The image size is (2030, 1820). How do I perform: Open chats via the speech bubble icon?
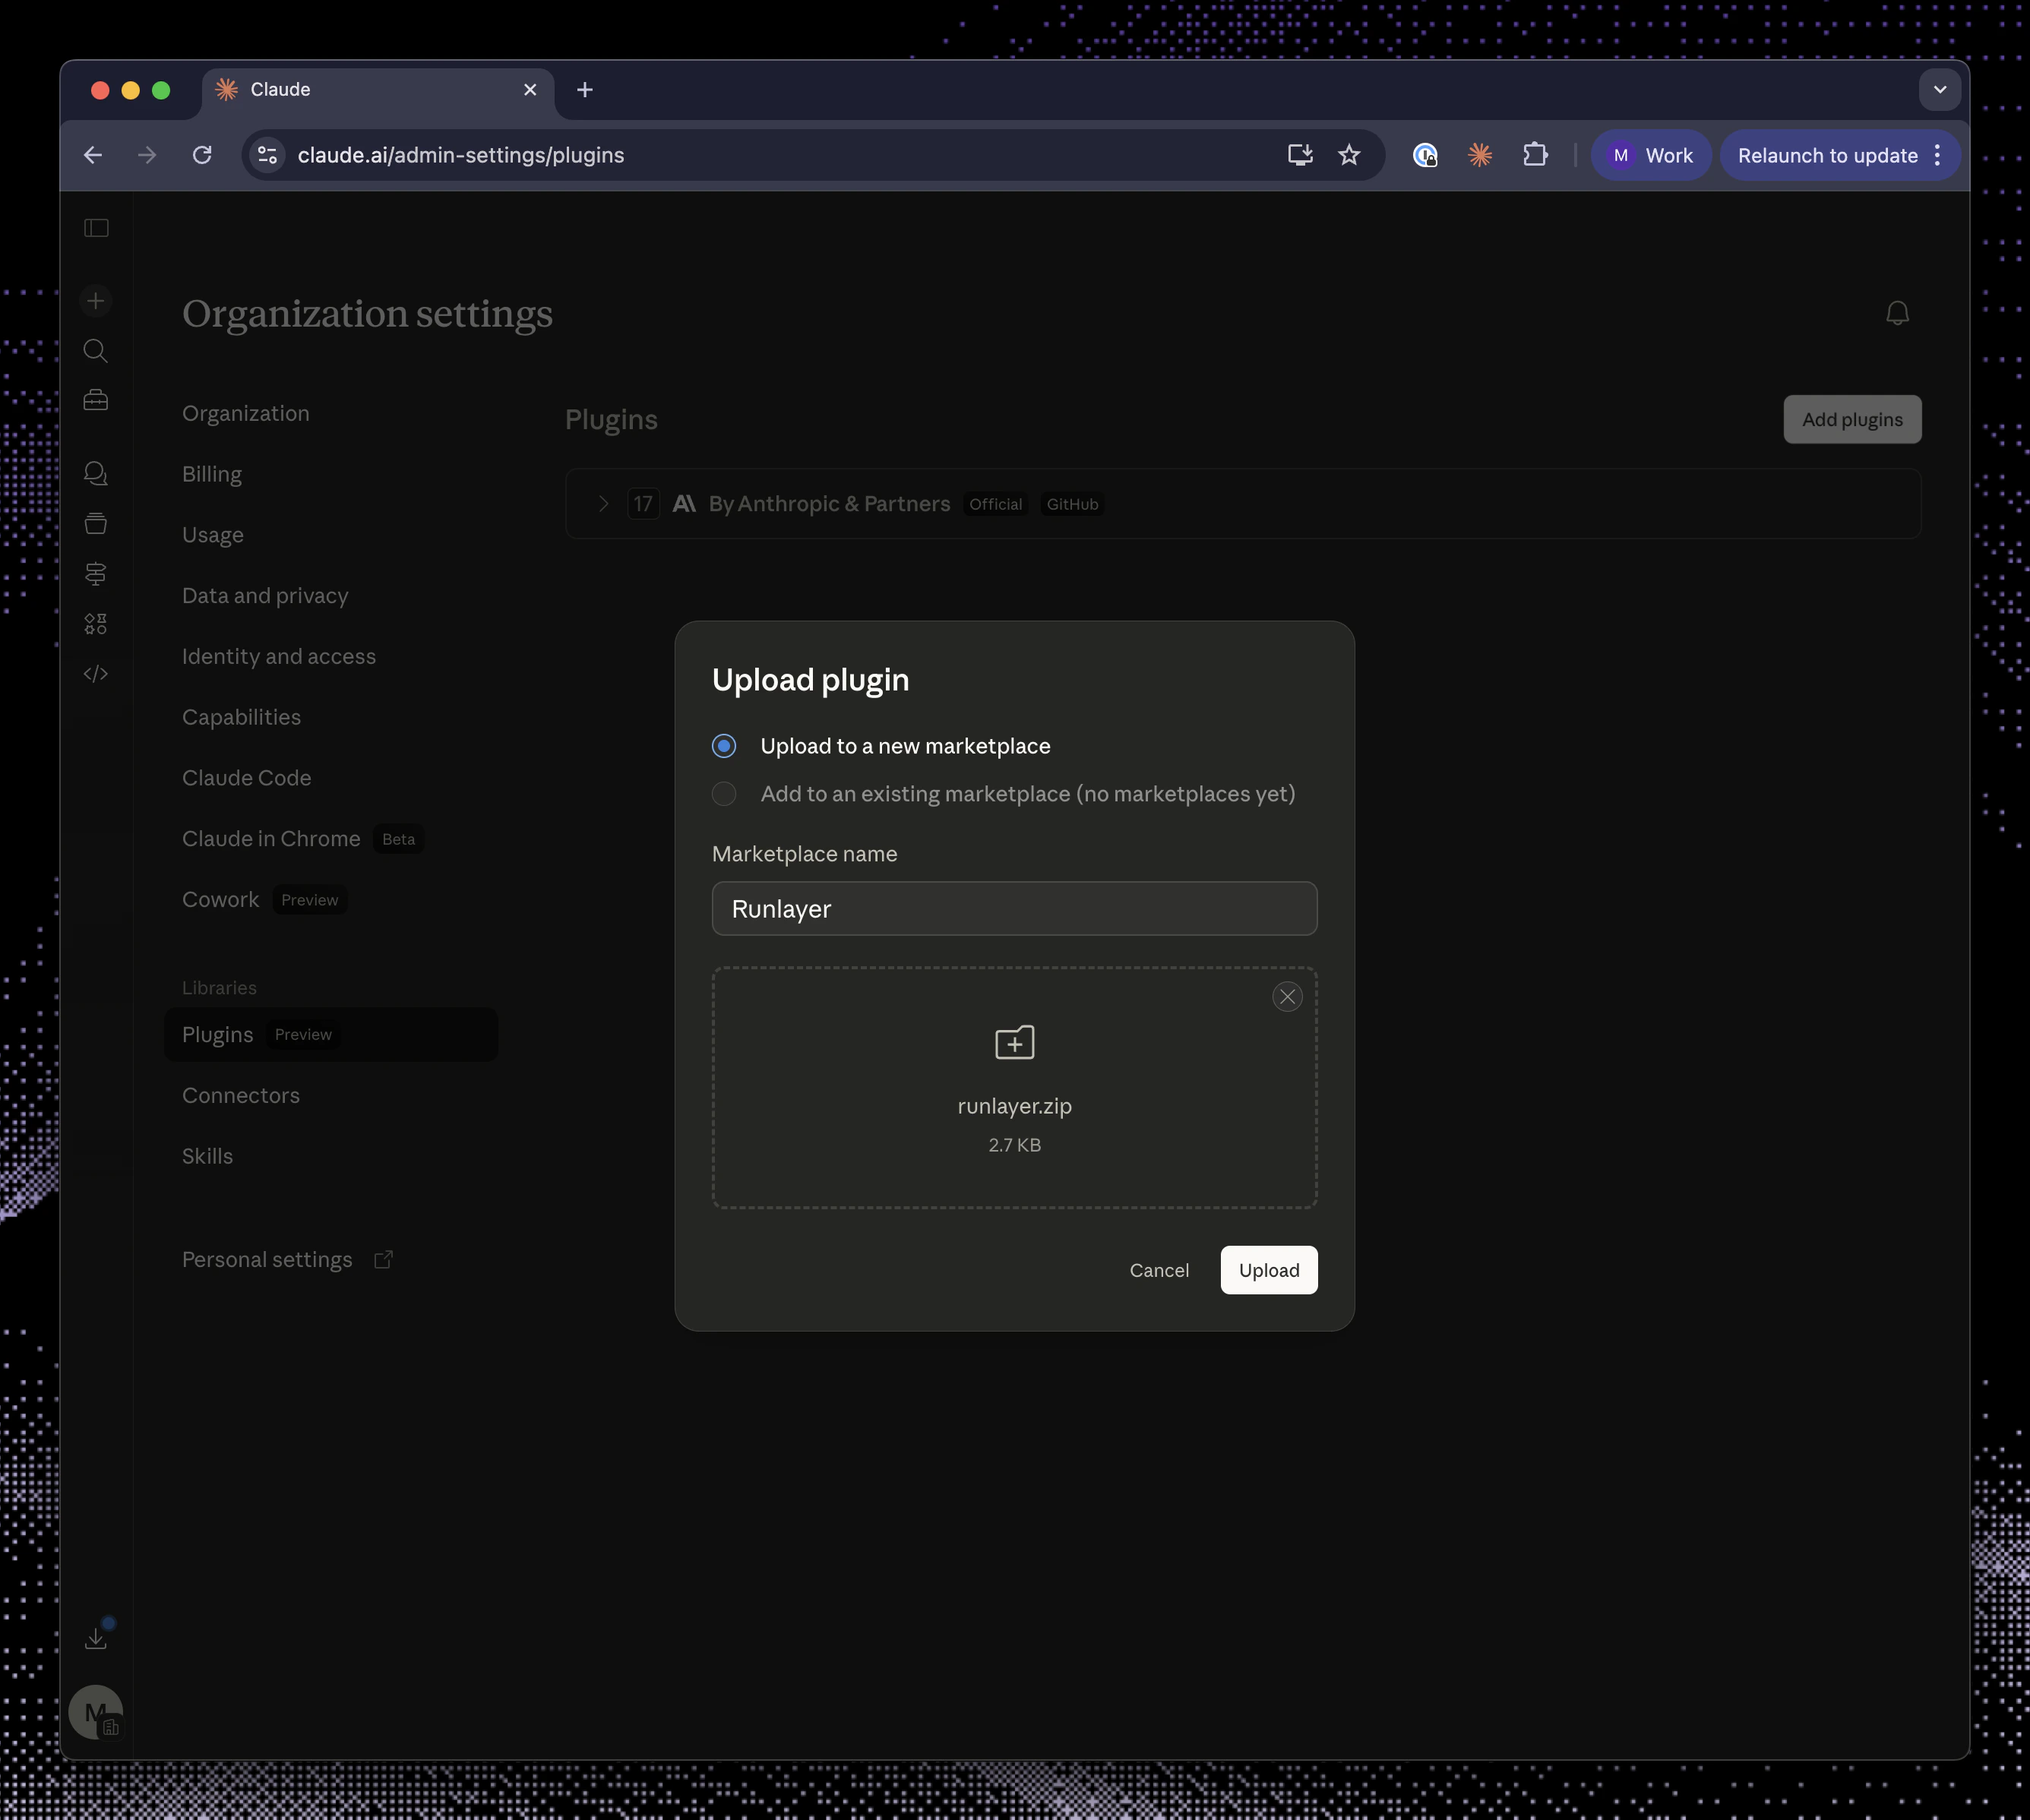click(96, 473)
